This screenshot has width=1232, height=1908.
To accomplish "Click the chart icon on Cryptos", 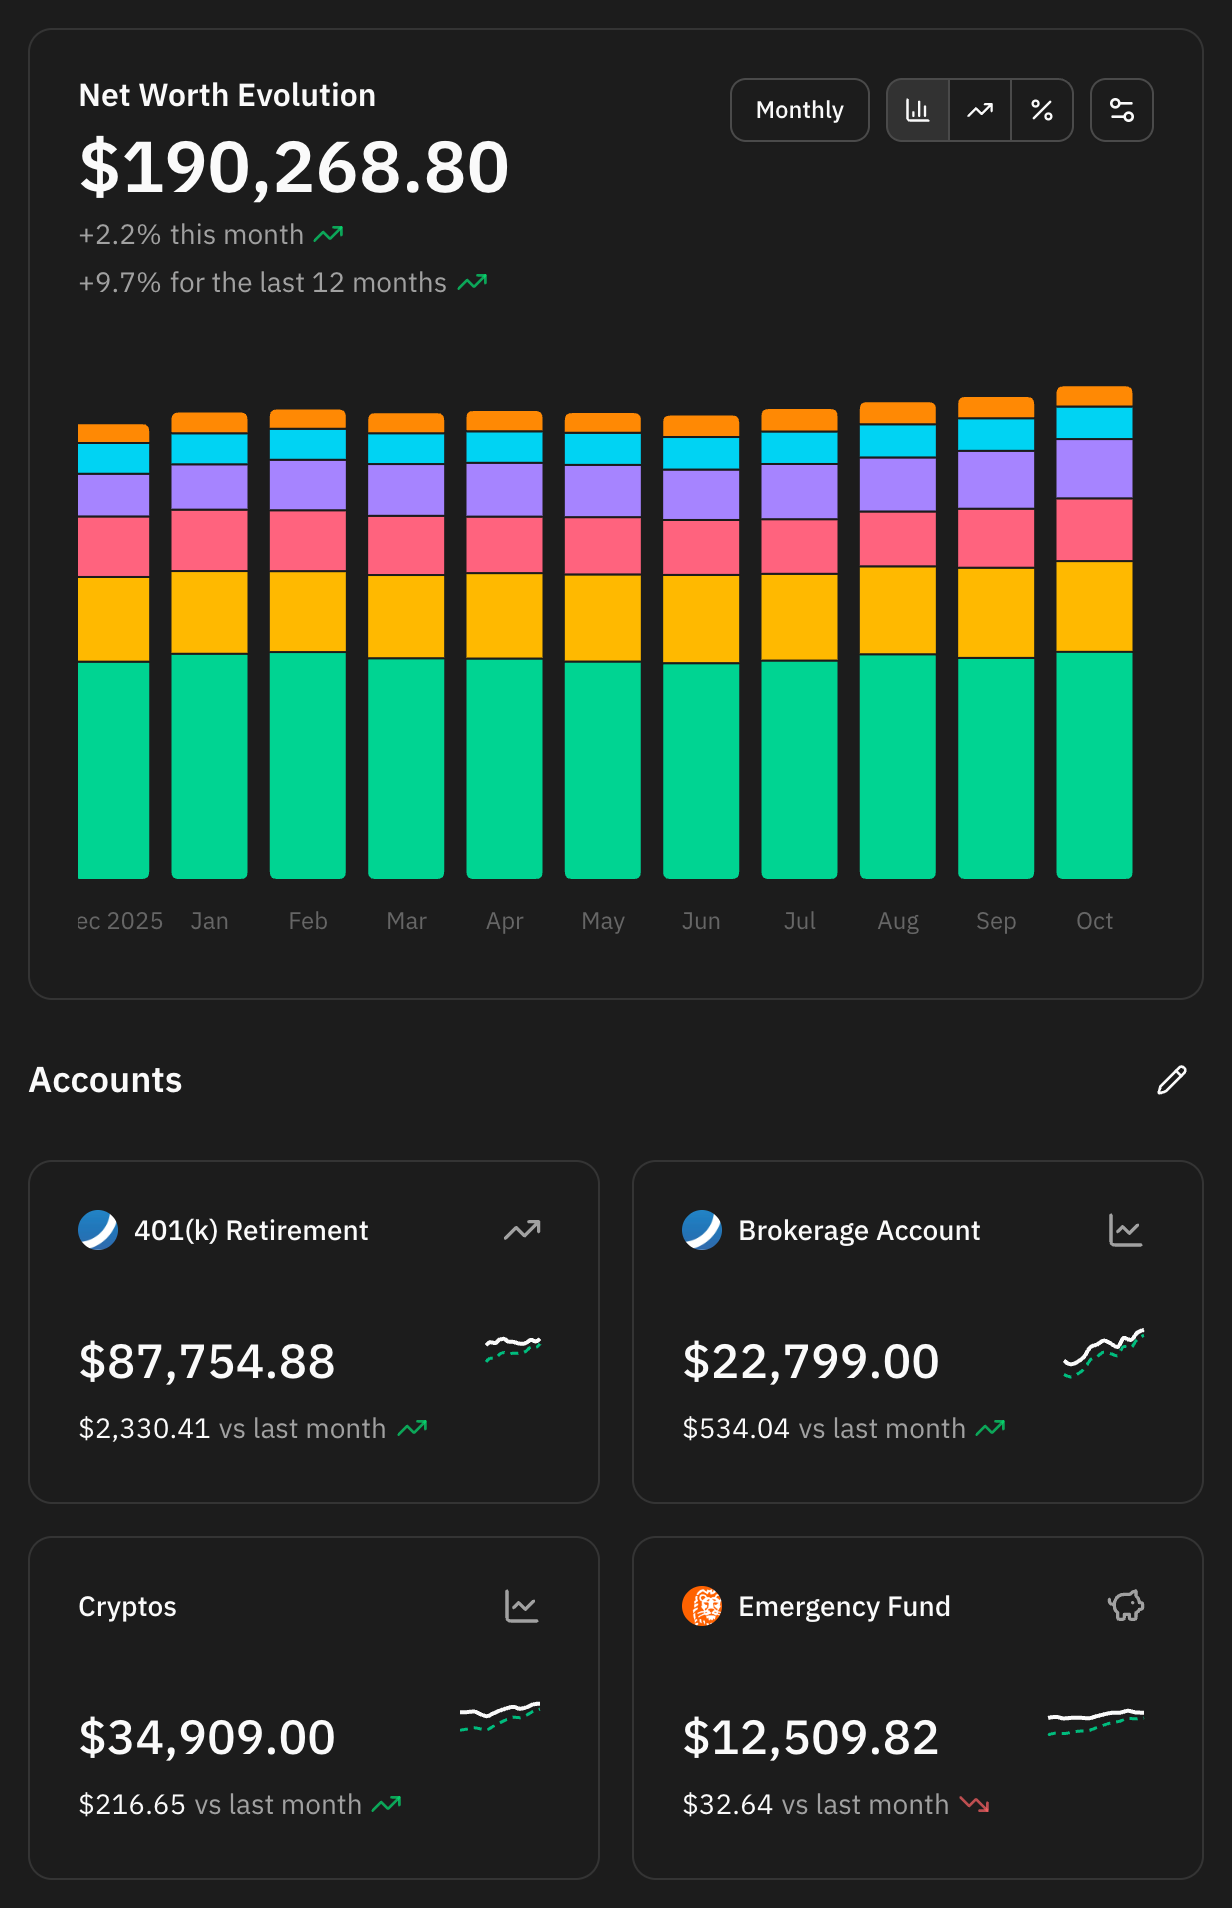I will point(522,1606).
